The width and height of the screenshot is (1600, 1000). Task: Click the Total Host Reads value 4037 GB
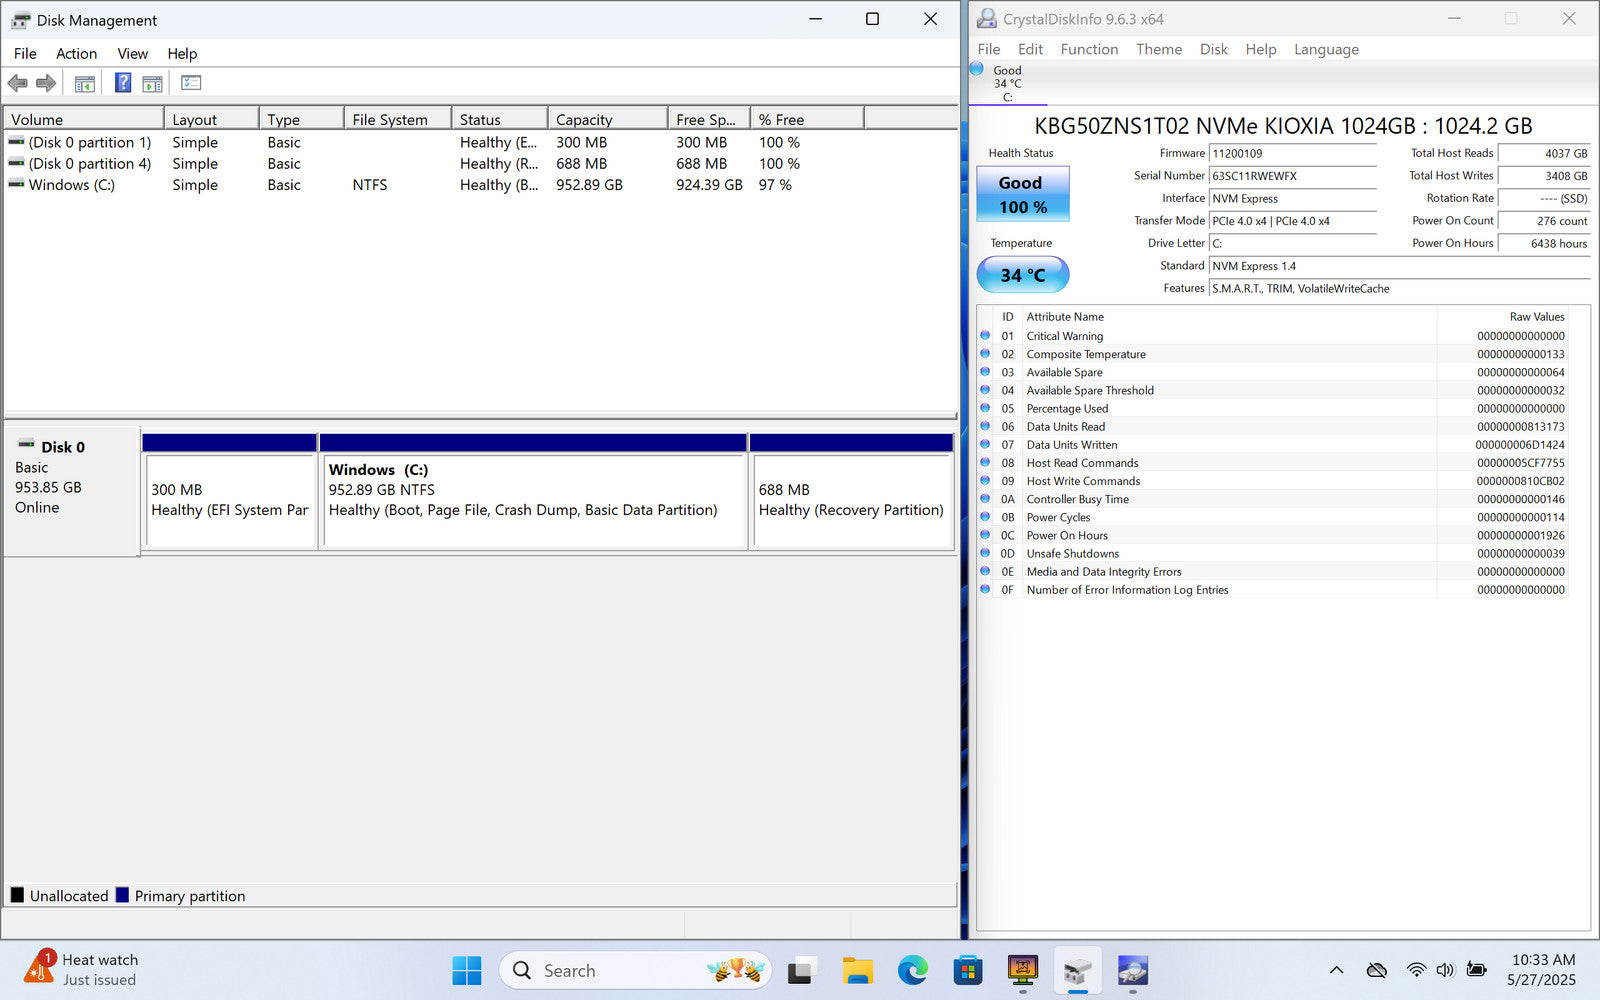[1544, 153]
